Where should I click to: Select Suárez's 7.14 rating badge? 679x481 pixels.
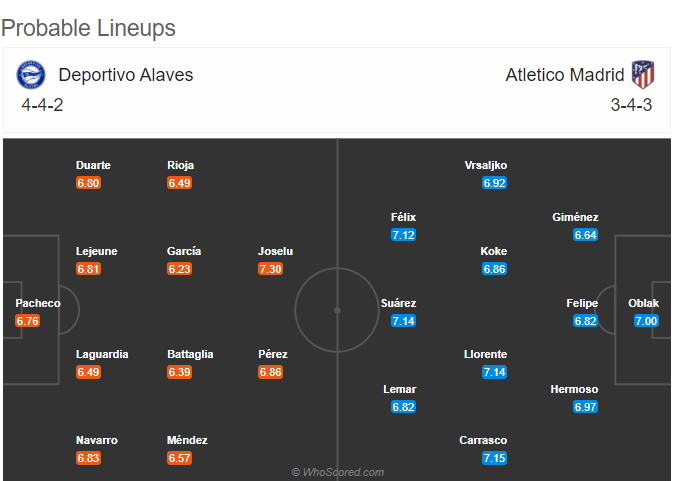(x=403, y=321)
